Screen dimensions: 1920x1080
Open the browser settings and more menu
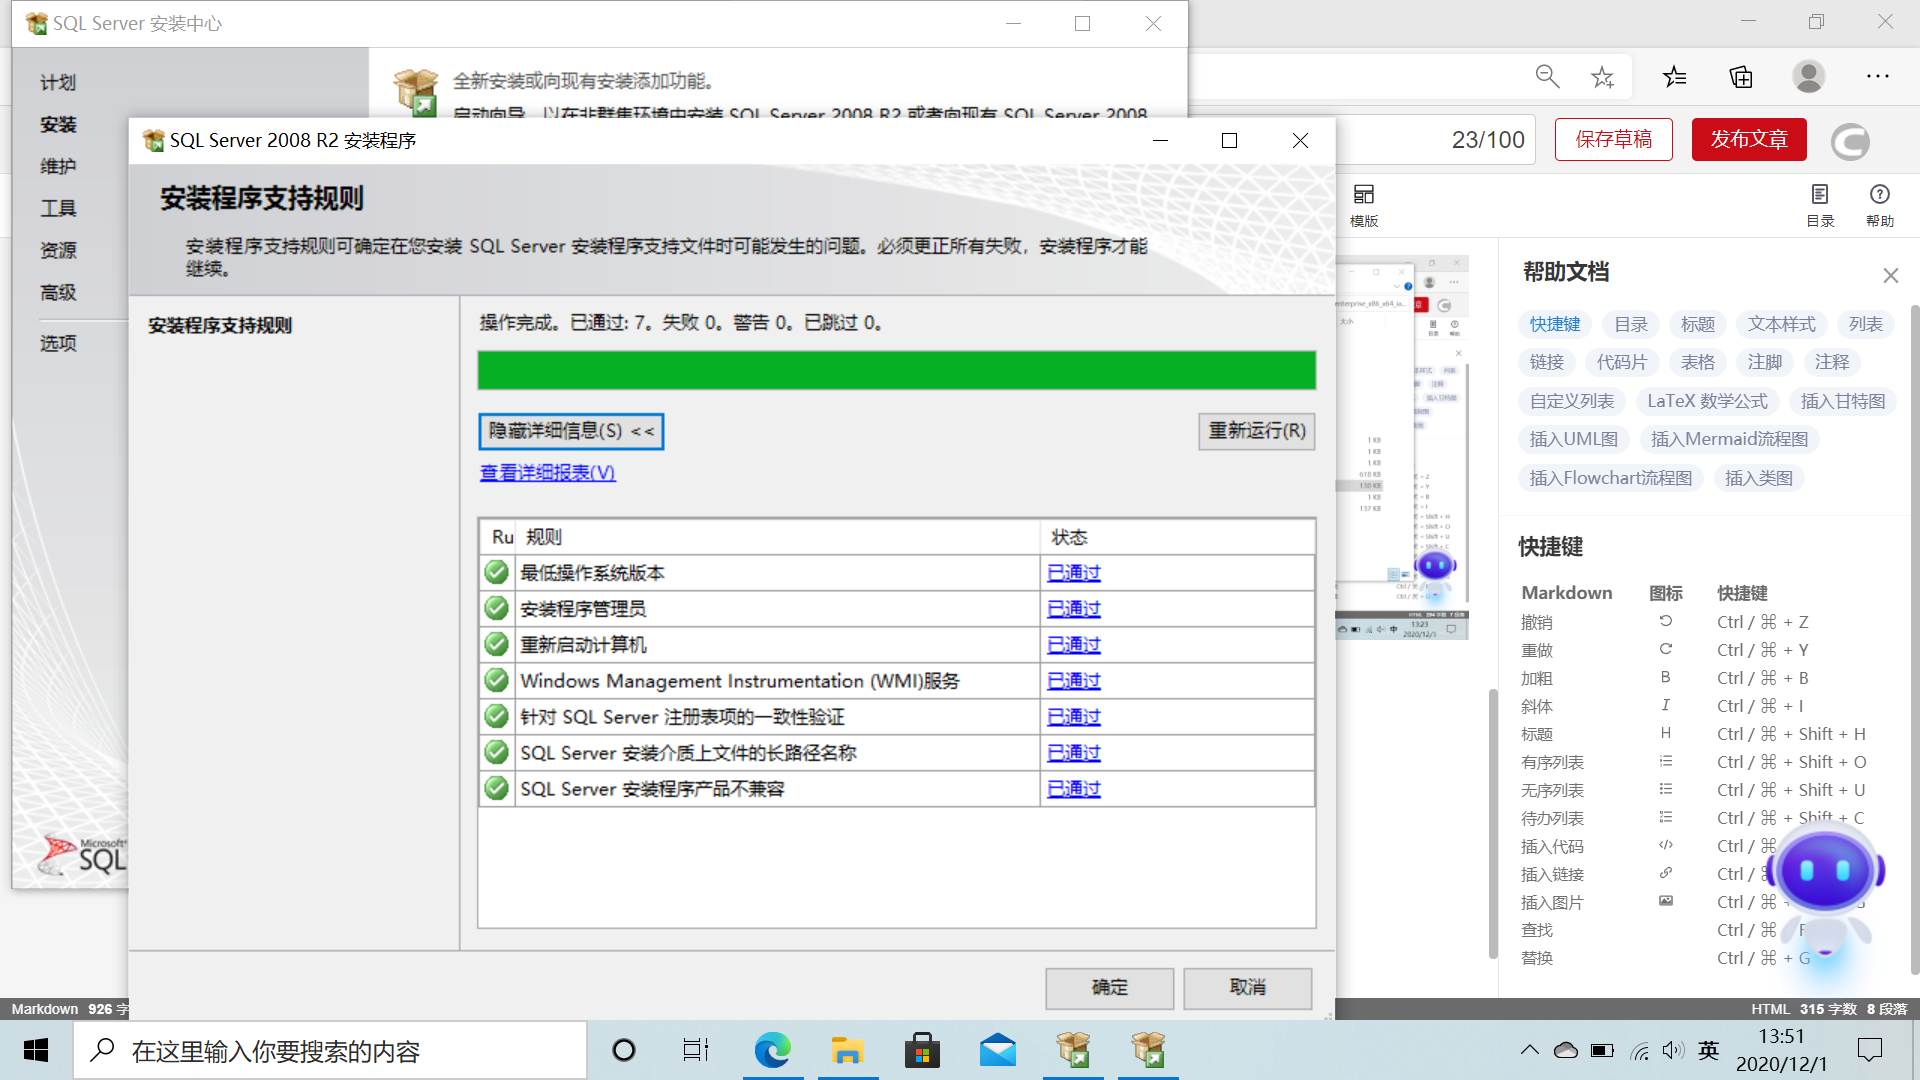coord(1878,77)
